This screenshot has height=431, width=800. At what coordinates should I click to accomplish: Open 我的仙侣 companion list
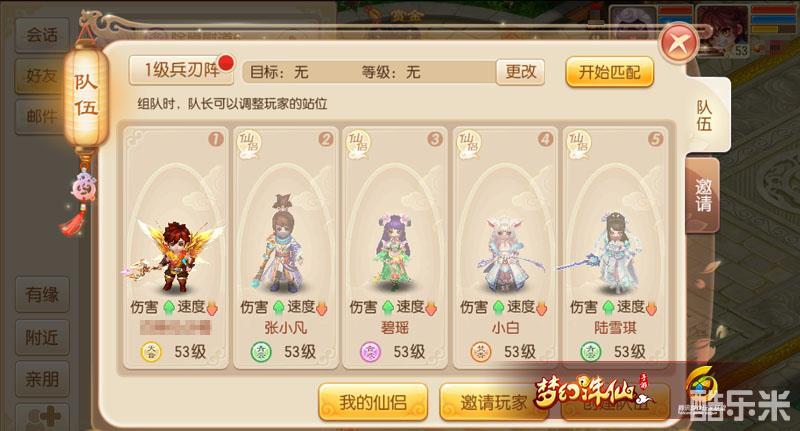[x=373, y=402]
